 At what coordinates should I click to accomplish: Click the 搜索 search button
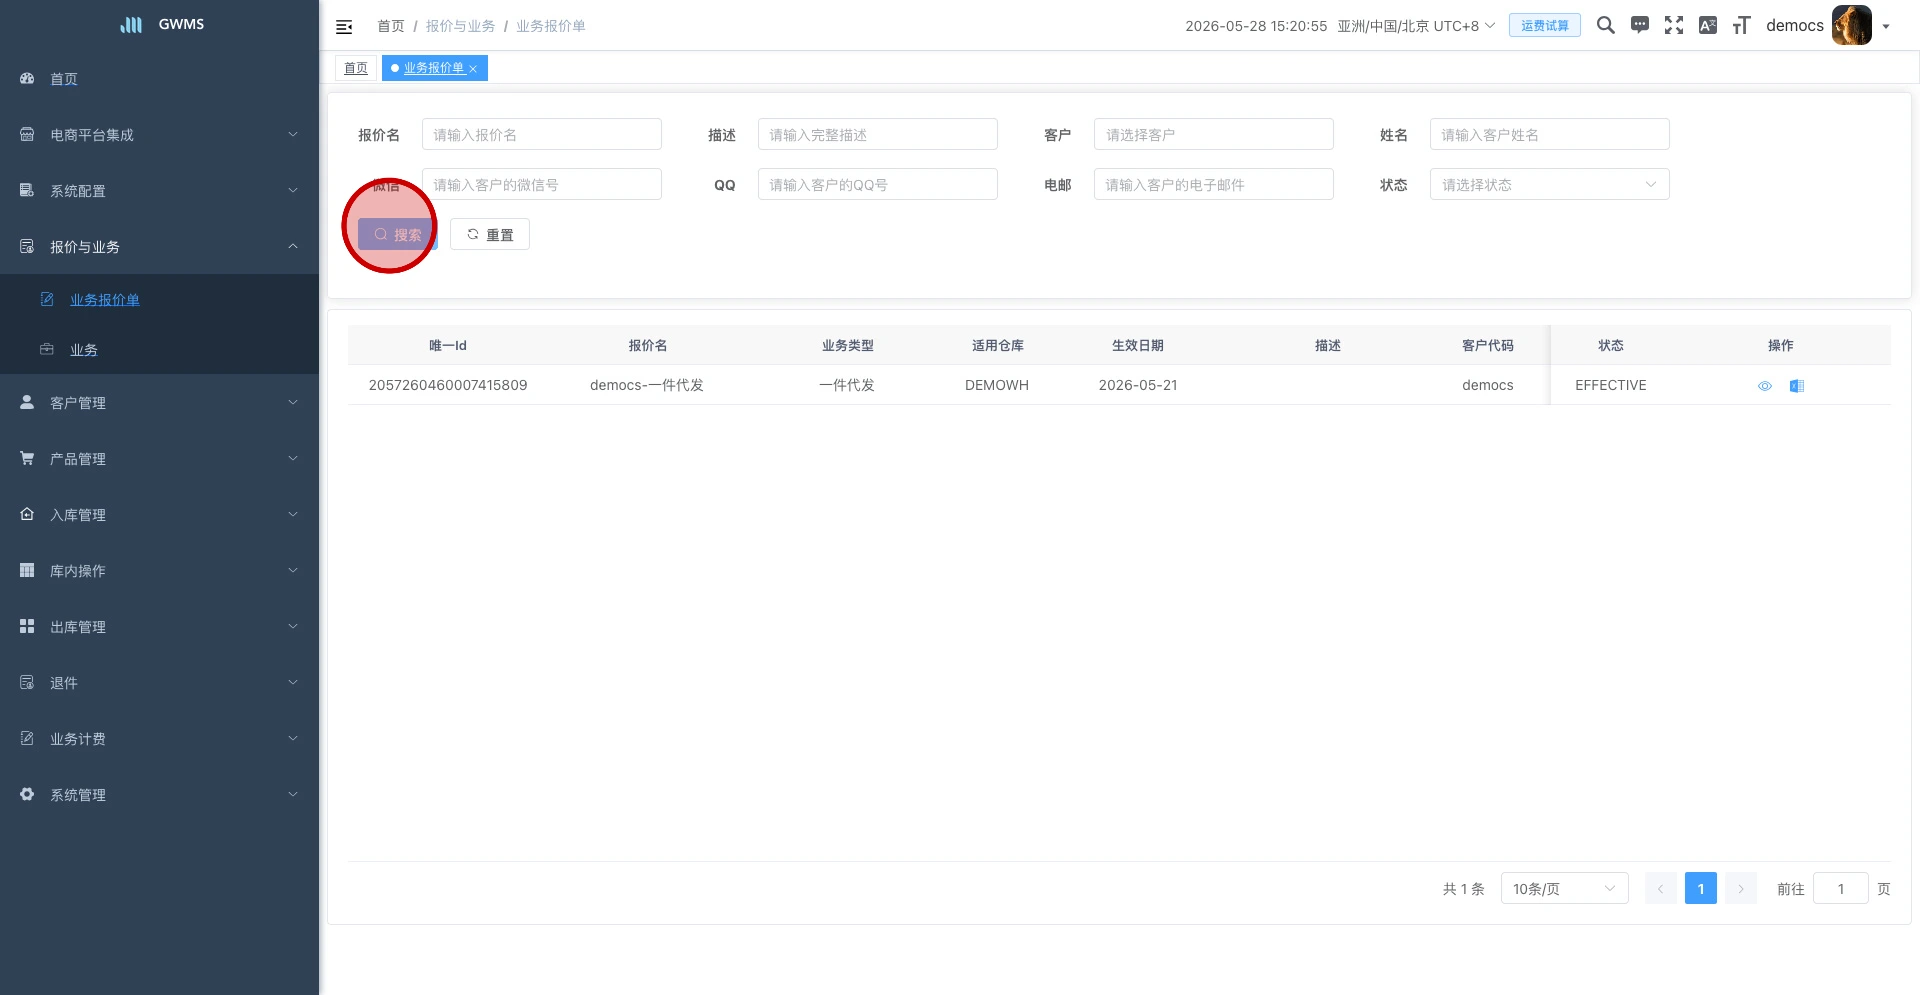point(398,234)
